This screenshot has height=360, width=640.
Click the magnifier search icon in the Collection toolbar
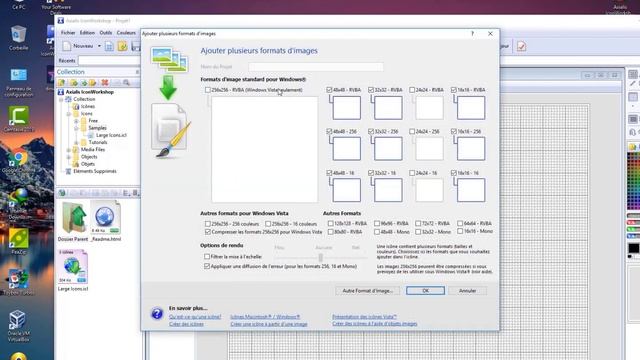127,82
